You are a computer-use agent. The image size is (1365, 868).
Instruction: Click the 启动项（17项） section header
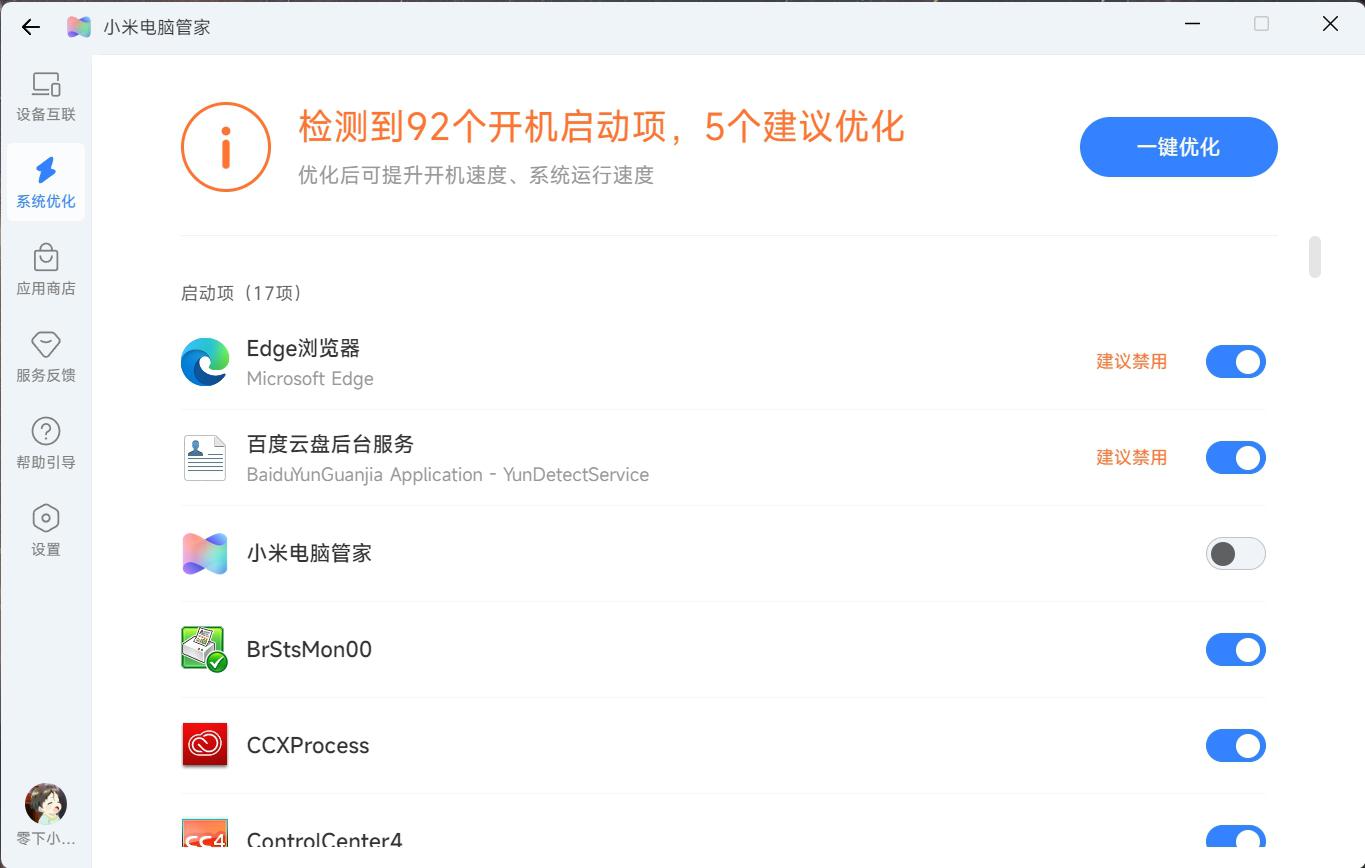pyautogui.click(x=241, y=293)
